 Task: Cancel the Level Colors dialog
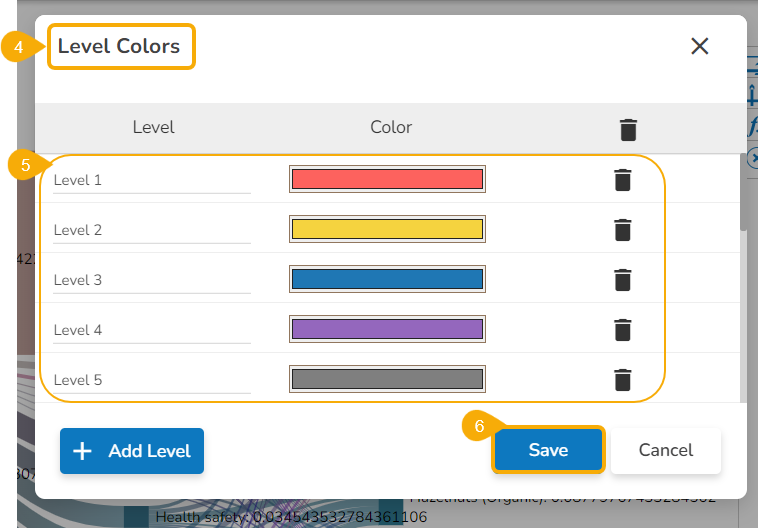[x=666, y=450]
